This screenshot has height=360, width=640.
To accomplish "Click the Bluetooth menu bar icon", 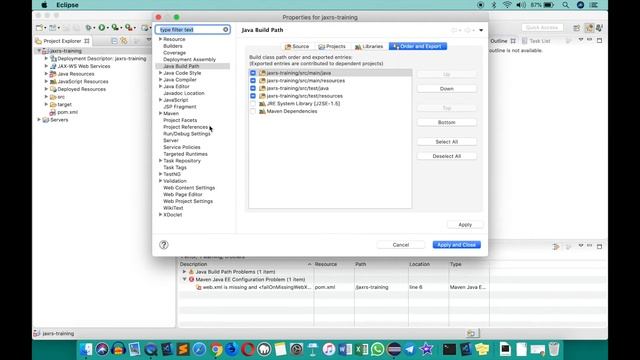I will click(x=493, y=5).
